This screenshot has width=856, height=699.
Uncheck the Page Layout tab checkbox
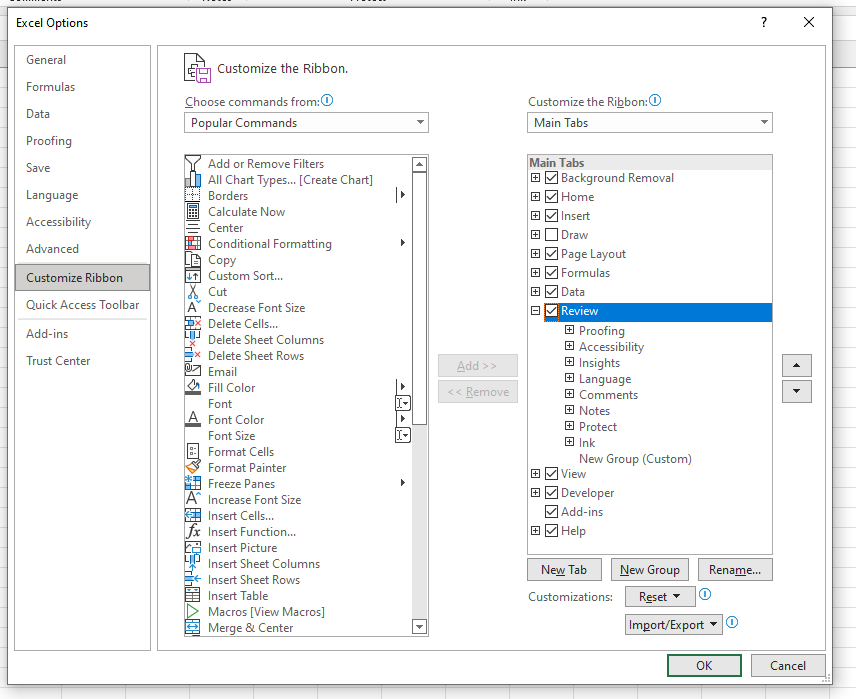point(551,254)
